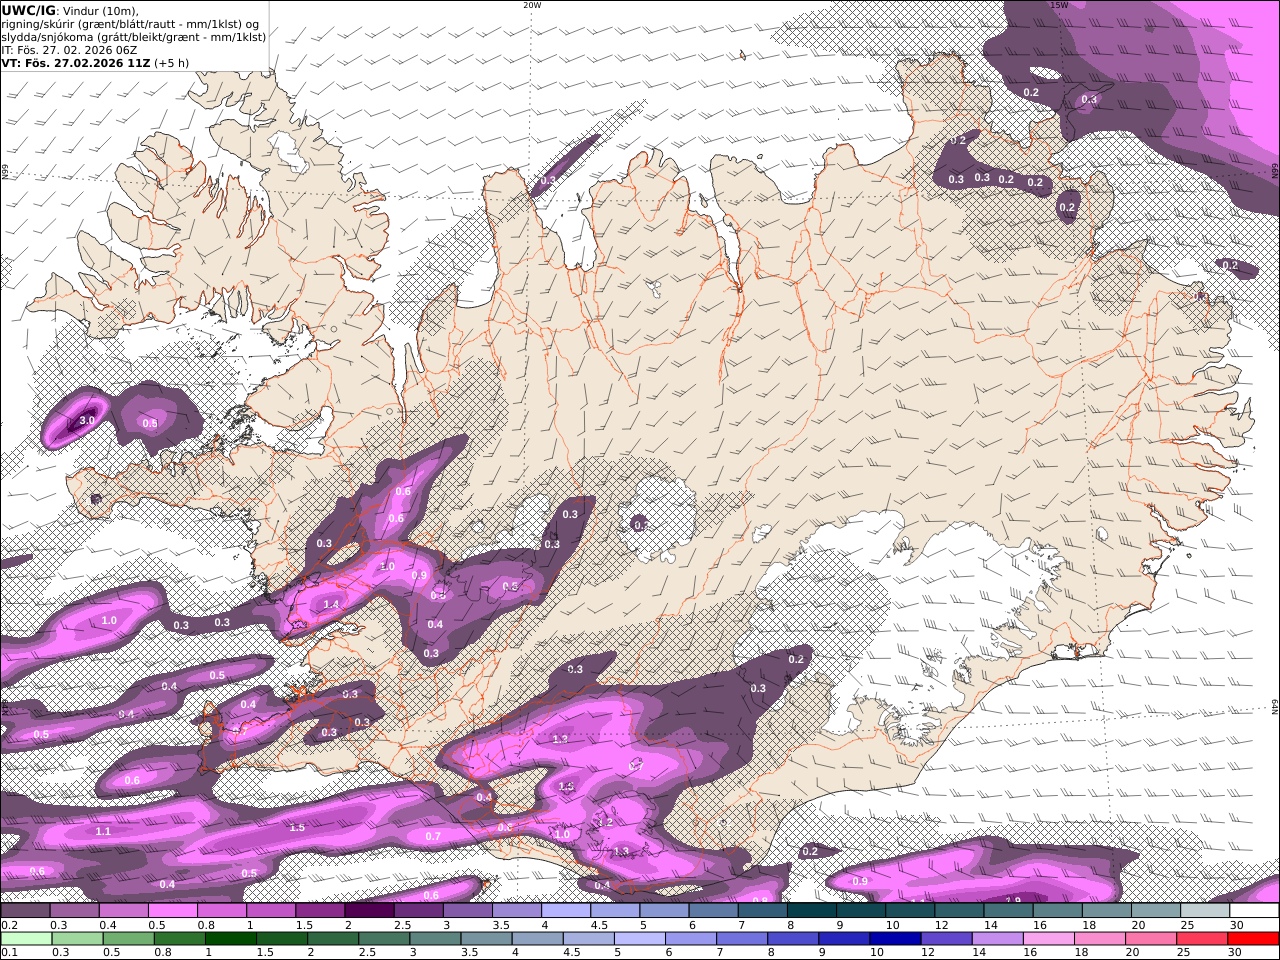1280x960 pixels.
Task: Select the dark plum 0.2 swatch in top legend
Action: point(25,911)
